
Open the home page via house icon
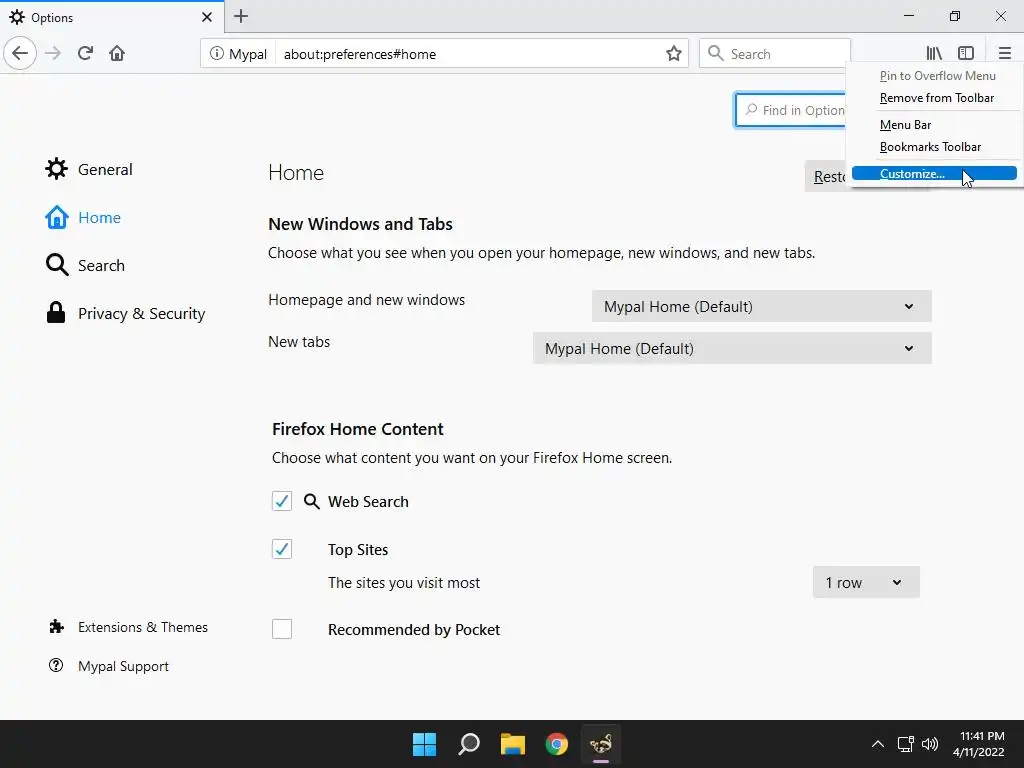tap(117, 53)
